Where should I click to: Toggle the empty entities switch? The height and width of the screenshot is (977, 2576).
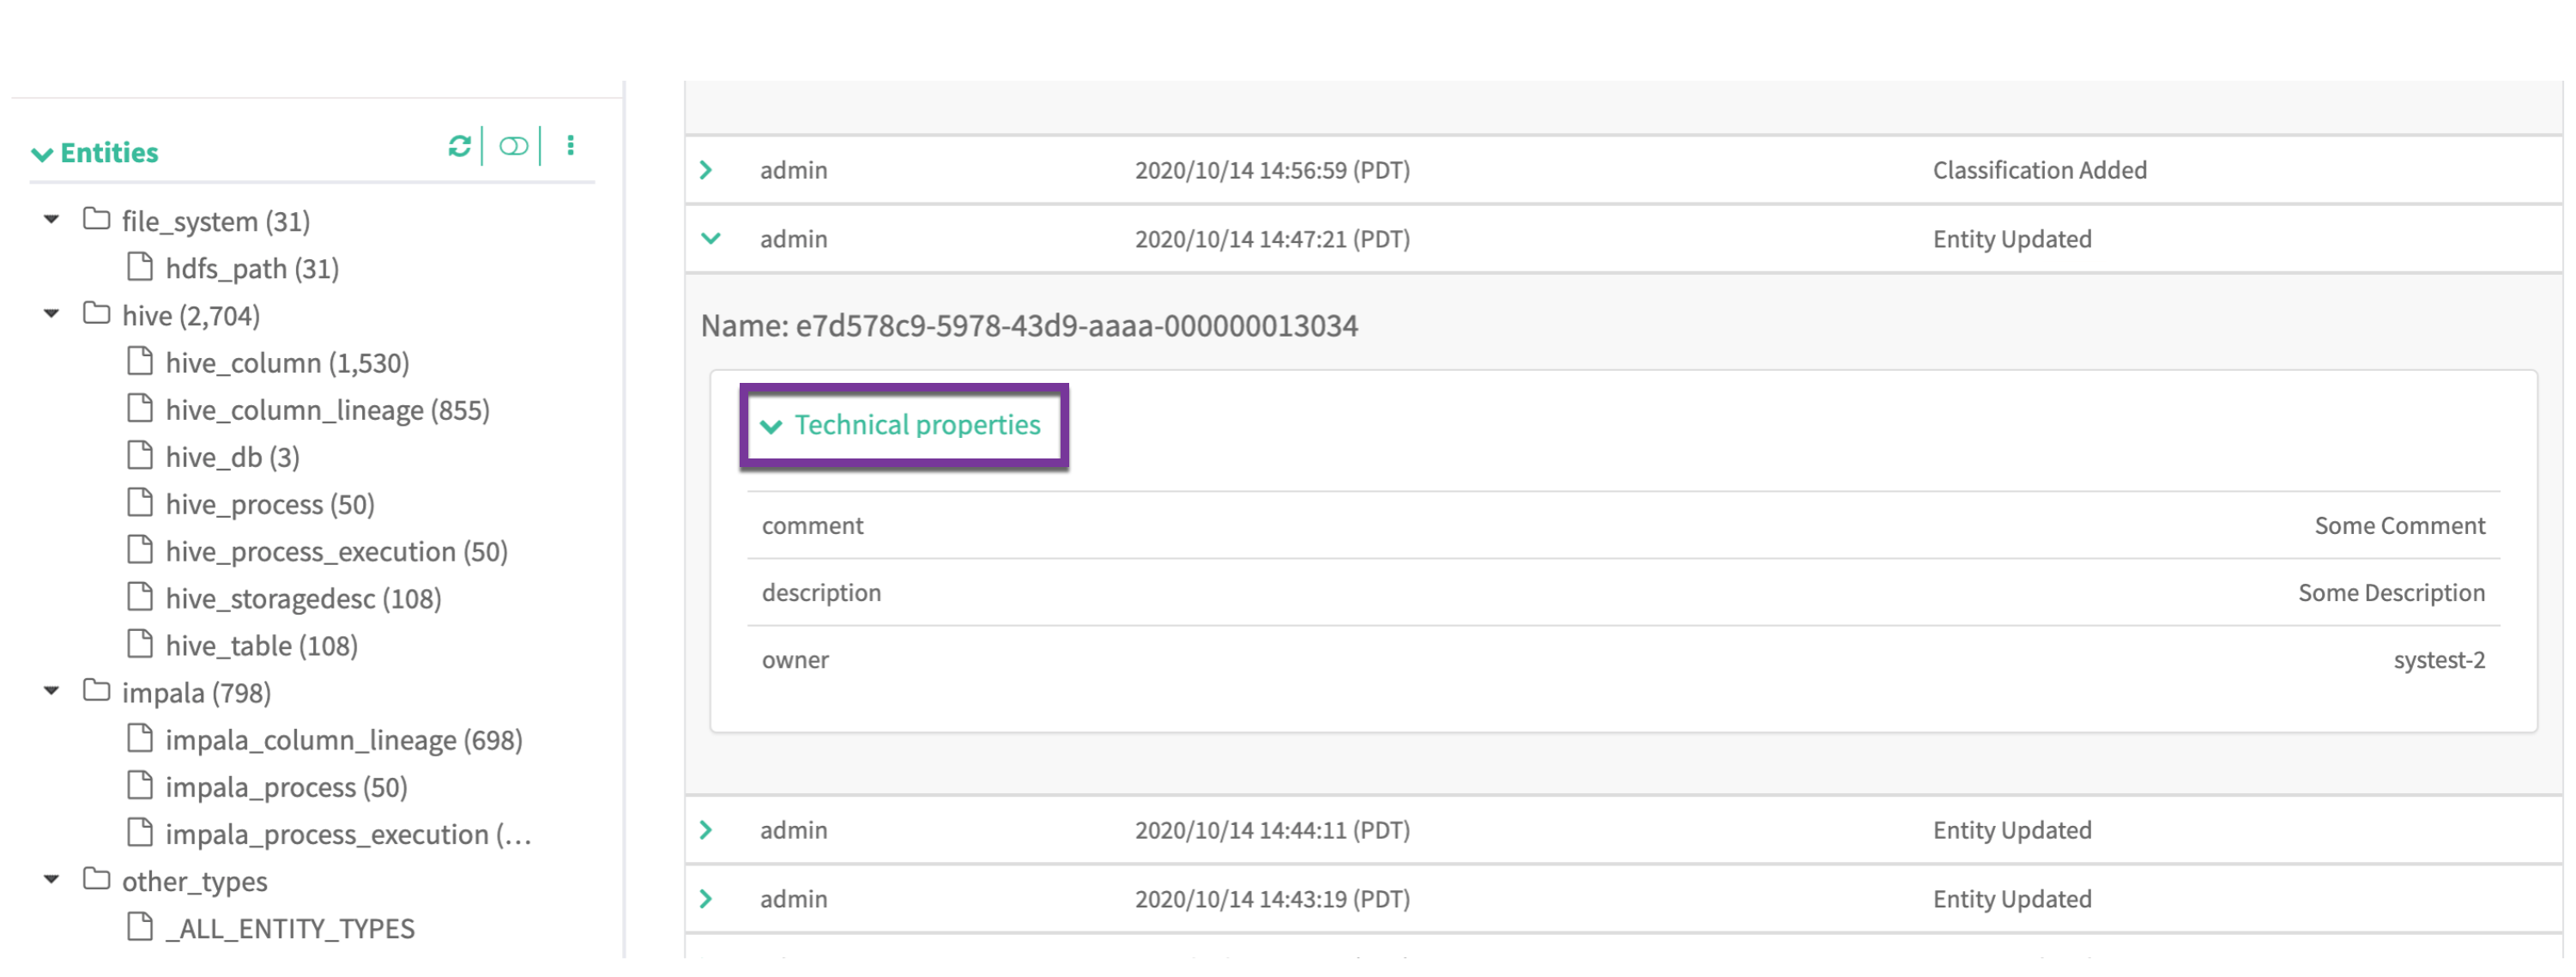pos(513,147)
